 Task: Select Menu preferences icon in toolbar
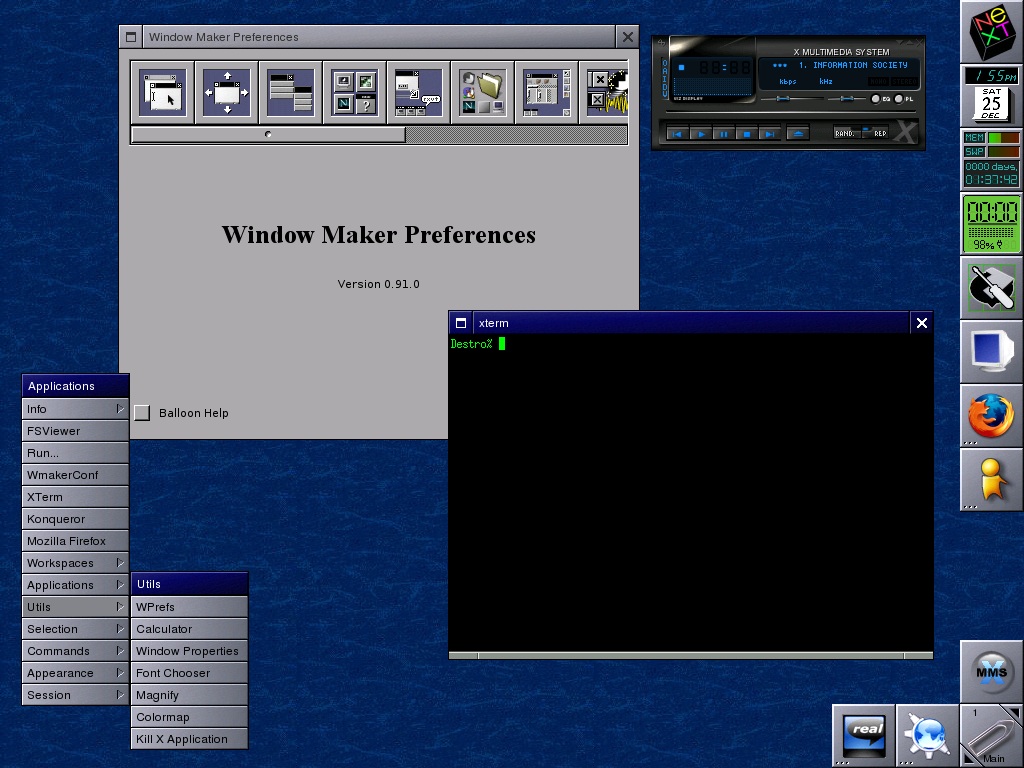(x=291, y=92)
